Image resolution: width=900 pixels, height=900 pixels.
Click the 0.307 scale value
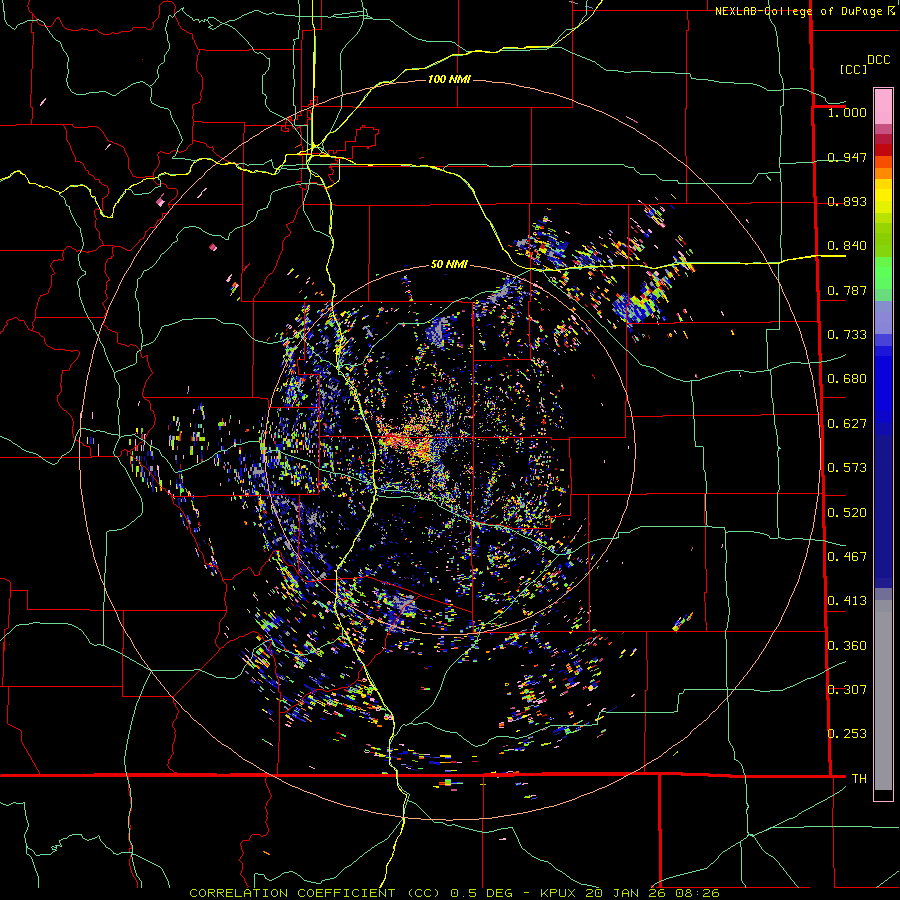pos(847,690)
